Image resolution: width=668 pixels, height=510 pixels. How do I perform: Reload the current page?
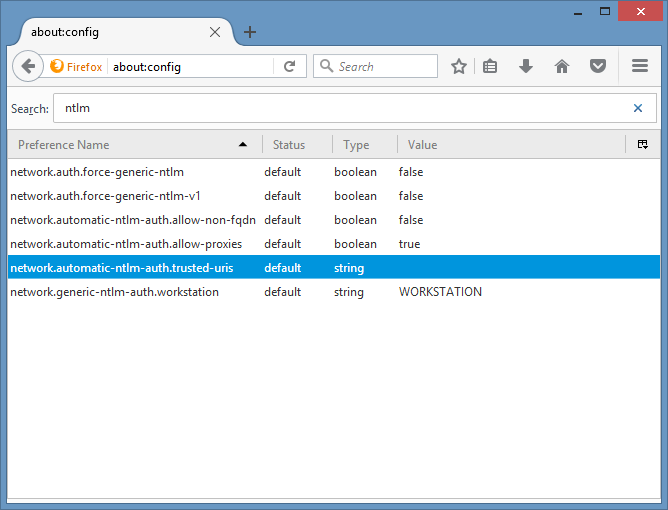coord(290,66)
